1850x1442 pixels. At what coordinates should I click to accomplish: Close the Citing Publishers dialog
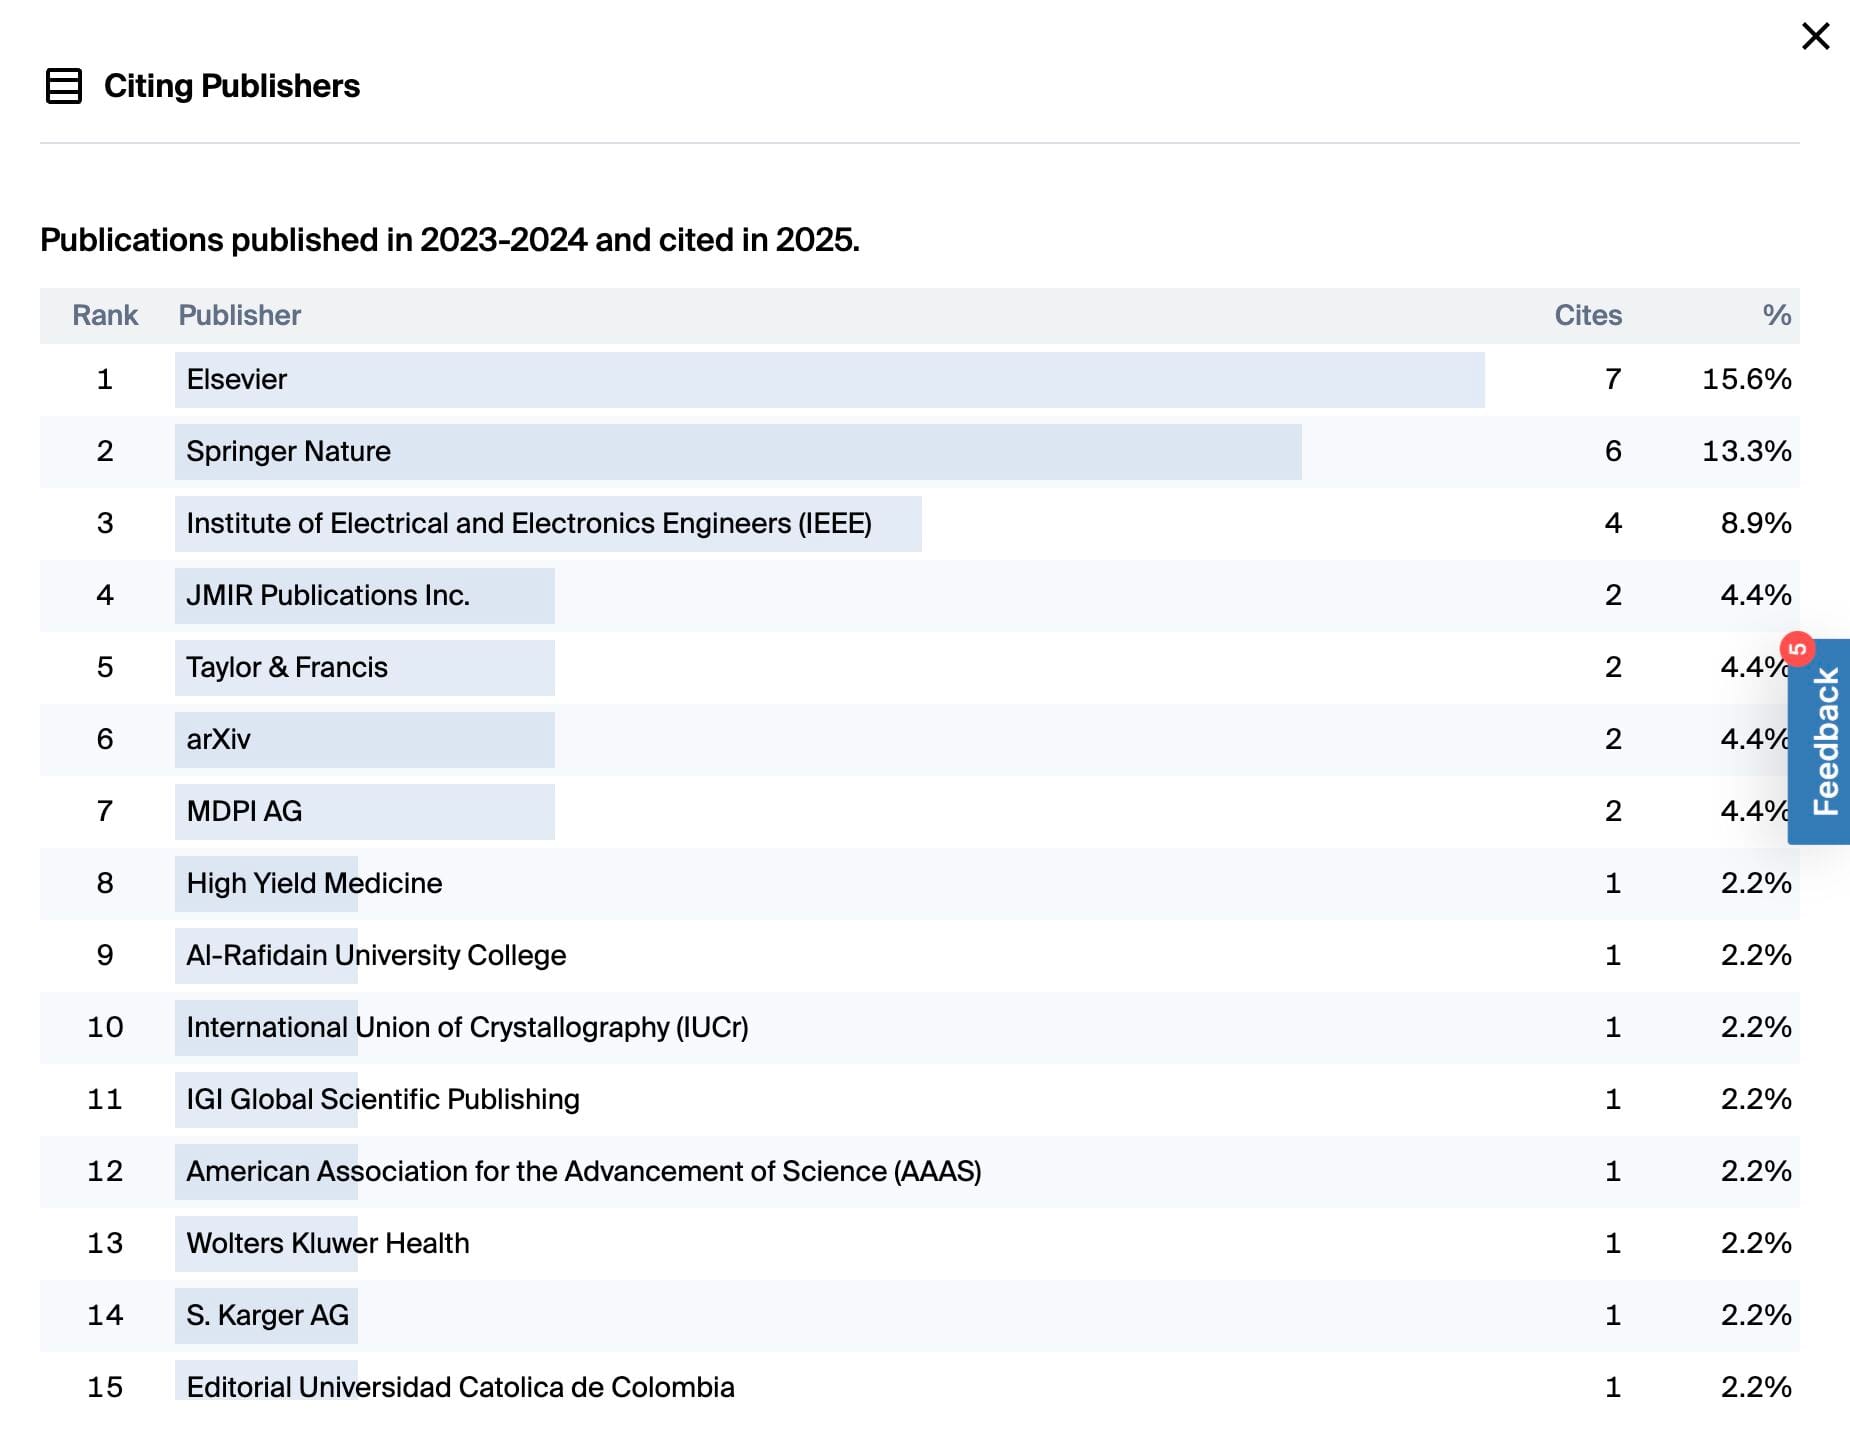[x=1815, y=36]
